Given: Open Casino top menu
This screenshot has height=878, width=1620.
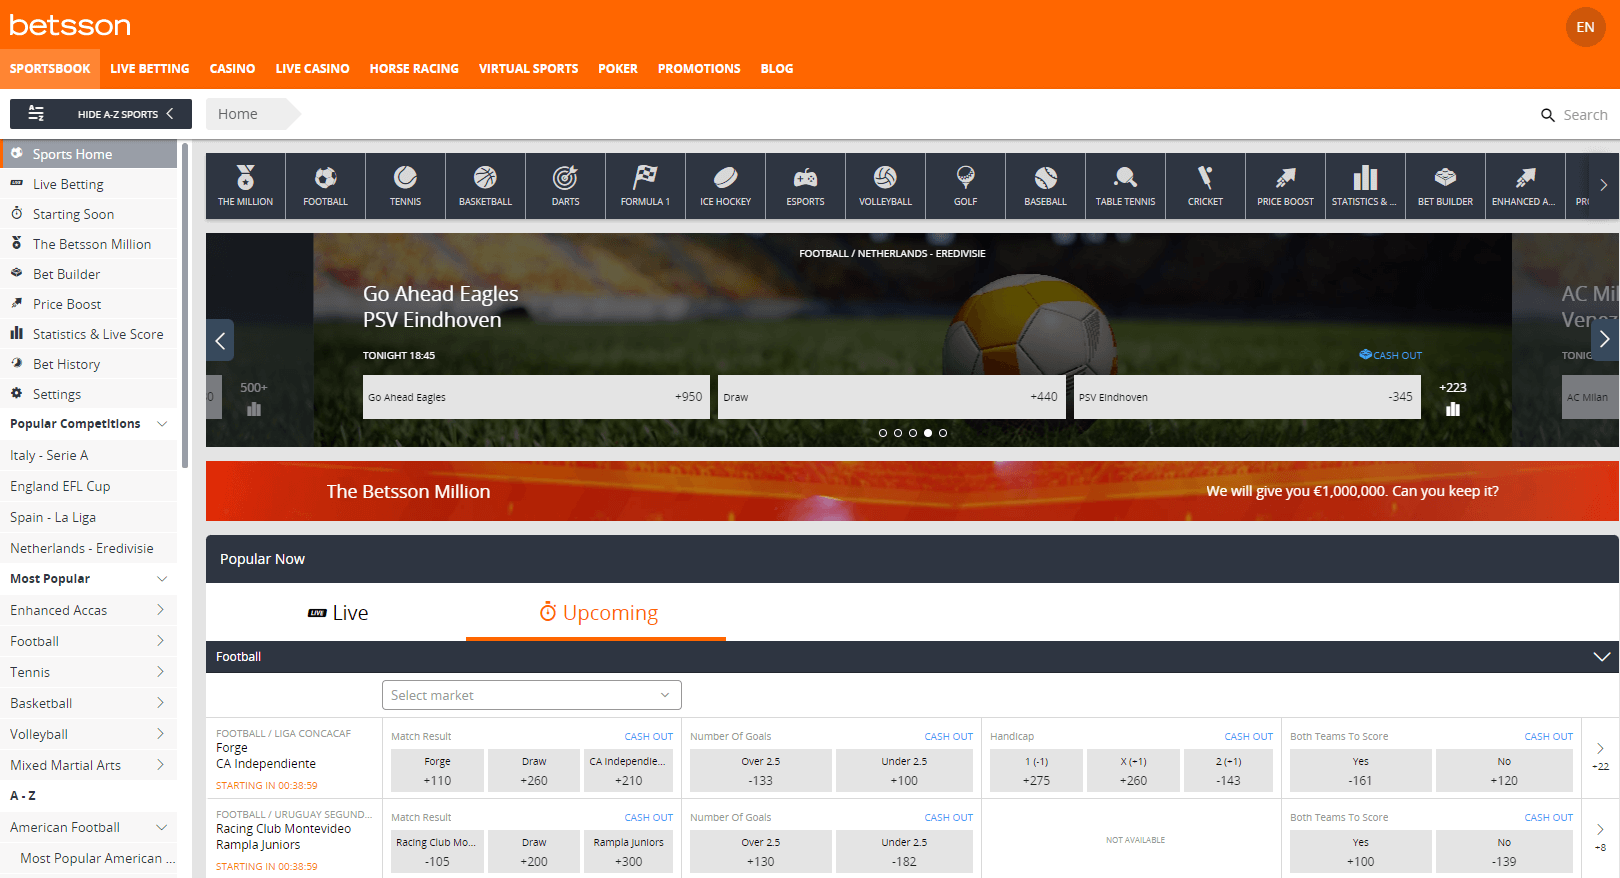Looking at the screenshot, I should 232,69.
